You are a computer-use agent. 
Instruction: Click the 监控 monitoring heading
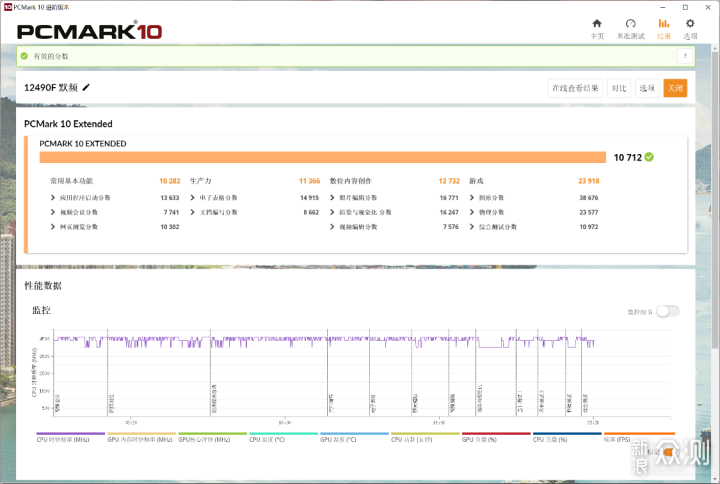click(41, 310)
